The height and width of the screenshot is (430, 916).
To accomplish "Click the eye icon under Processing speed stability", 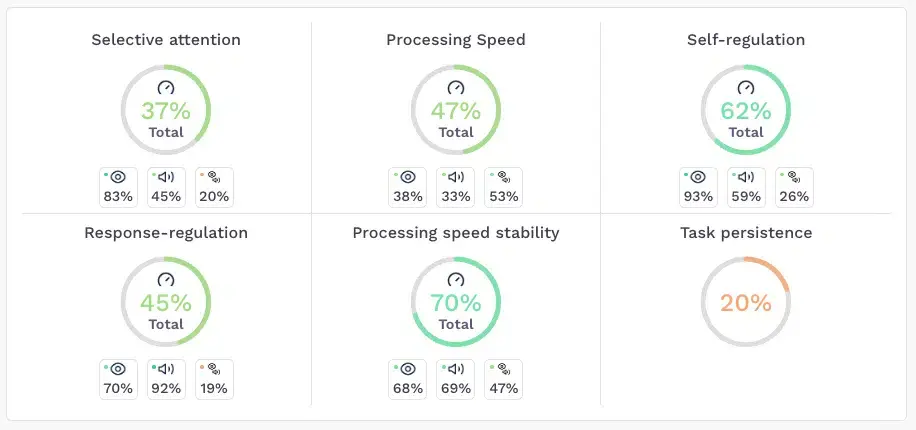I will tap(409, 370).
